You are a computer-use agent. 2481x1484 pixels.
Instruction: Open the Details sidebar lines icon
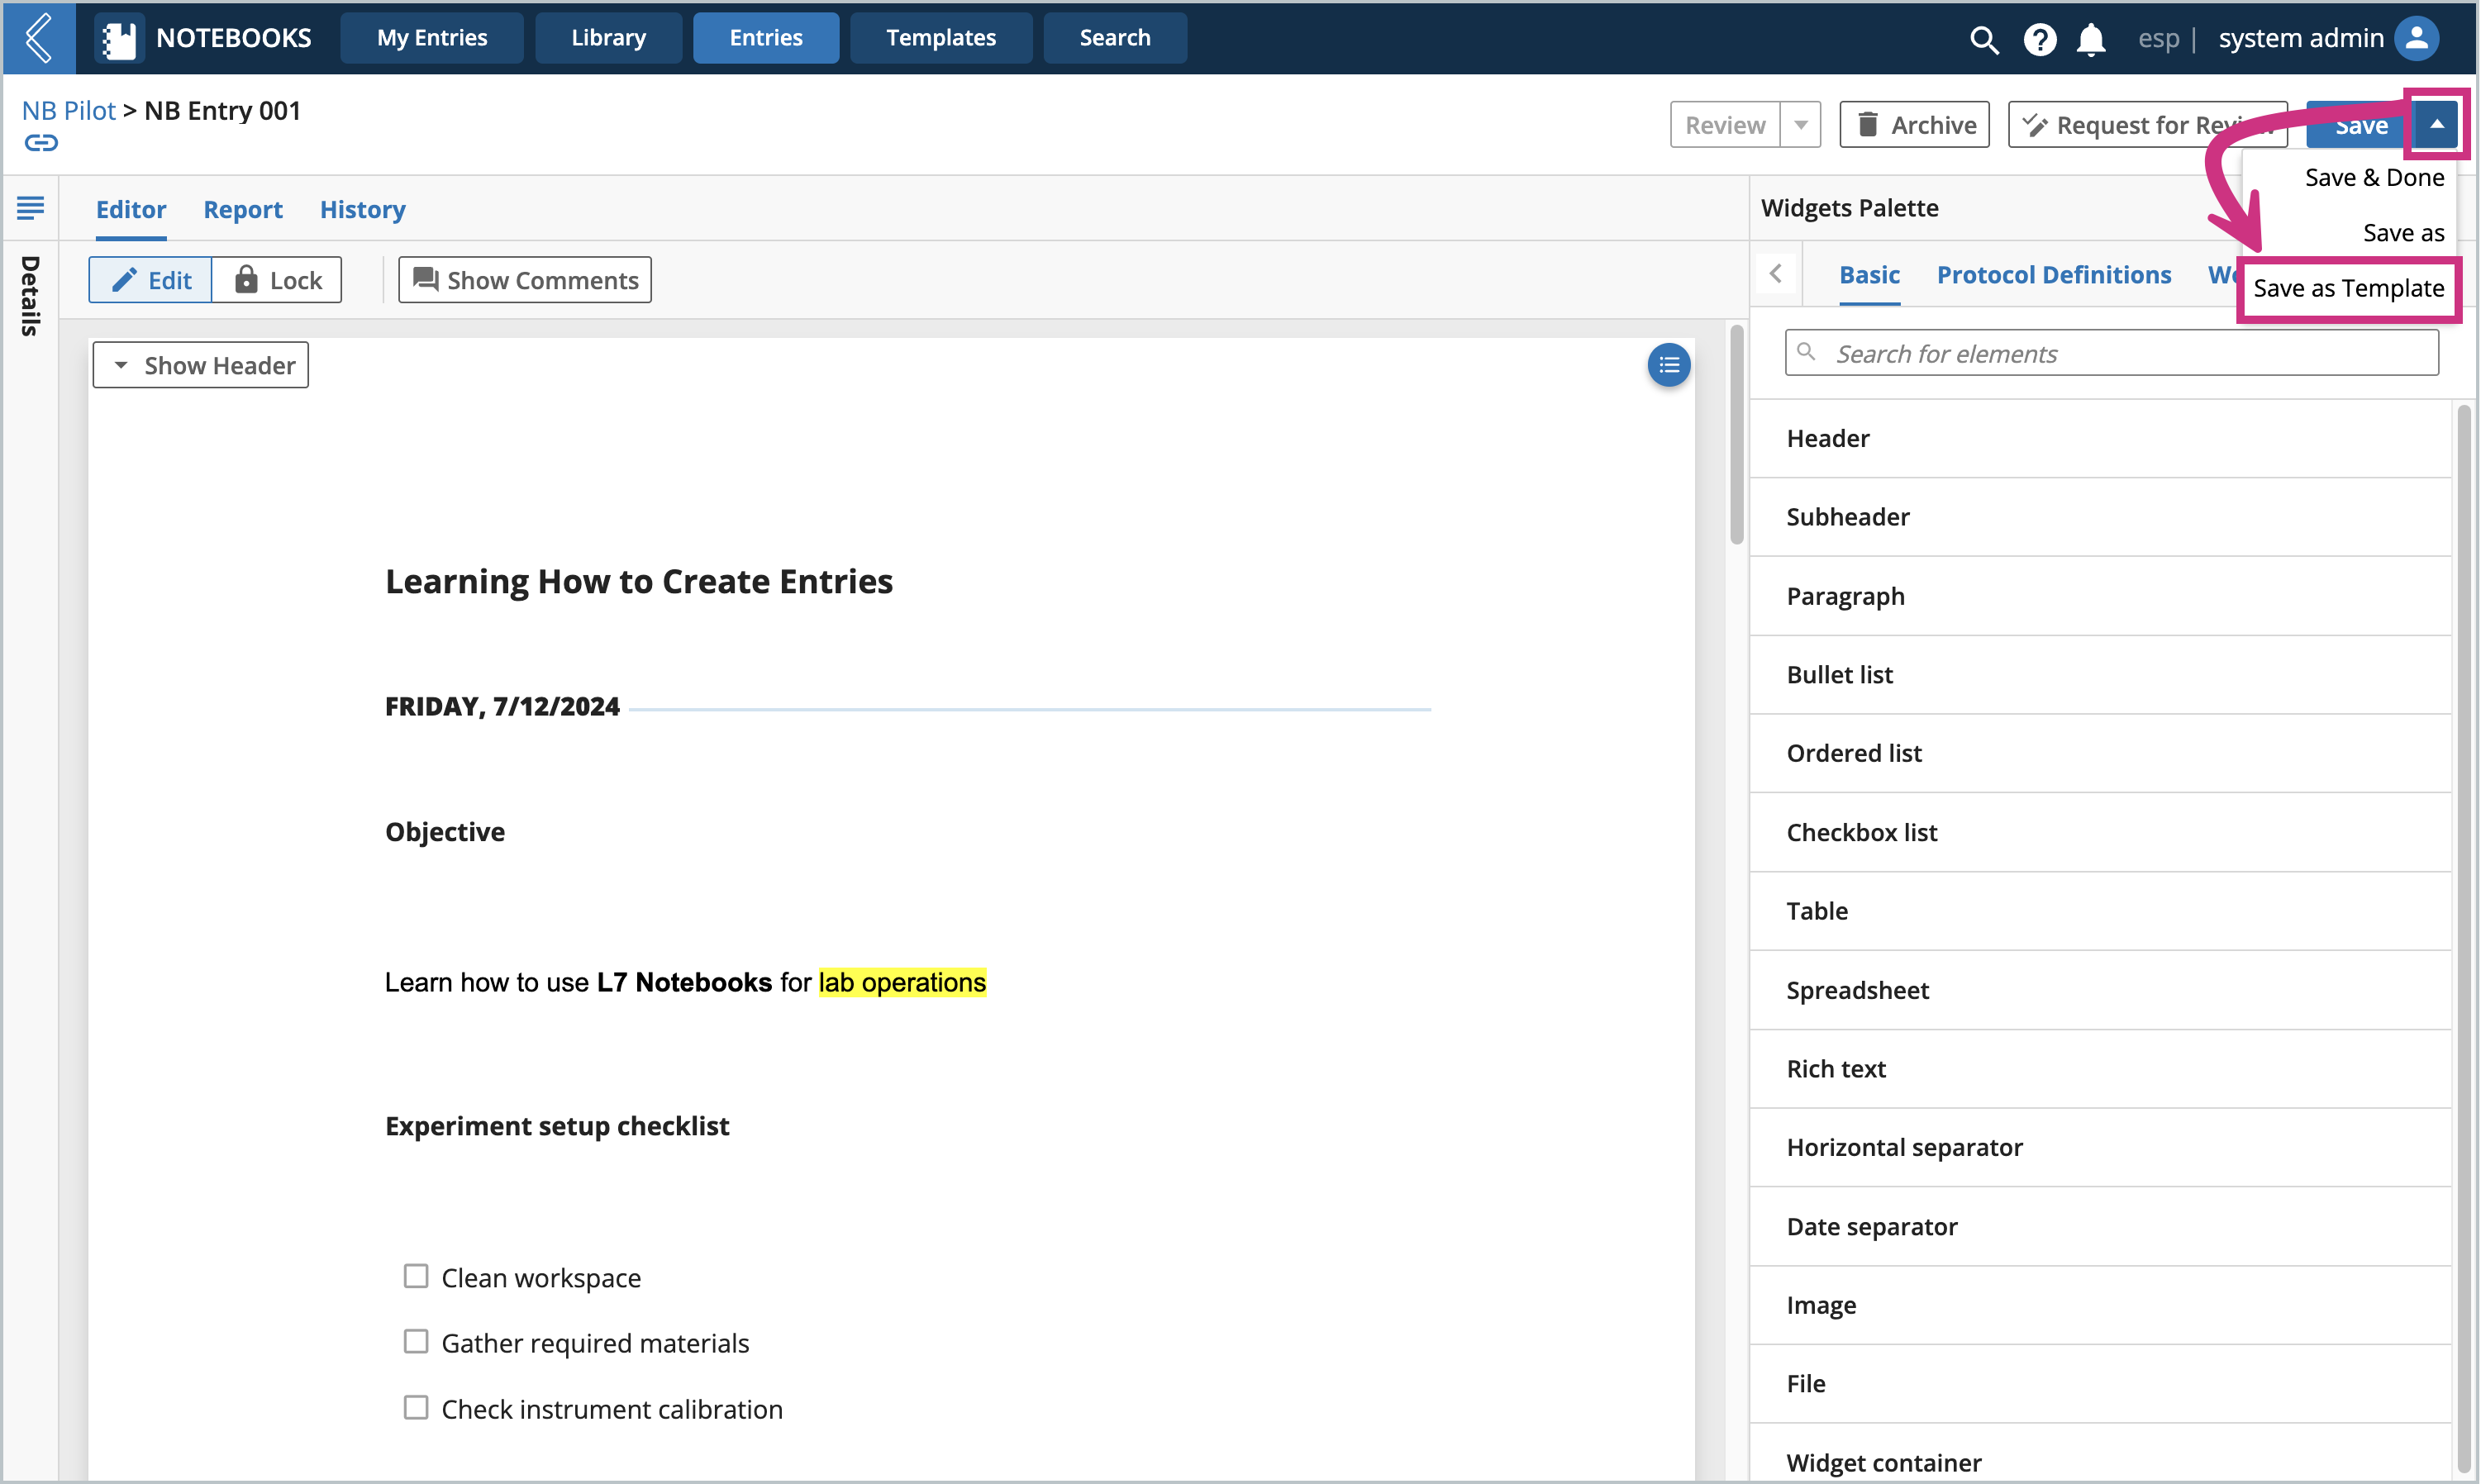tap(30, 208)
